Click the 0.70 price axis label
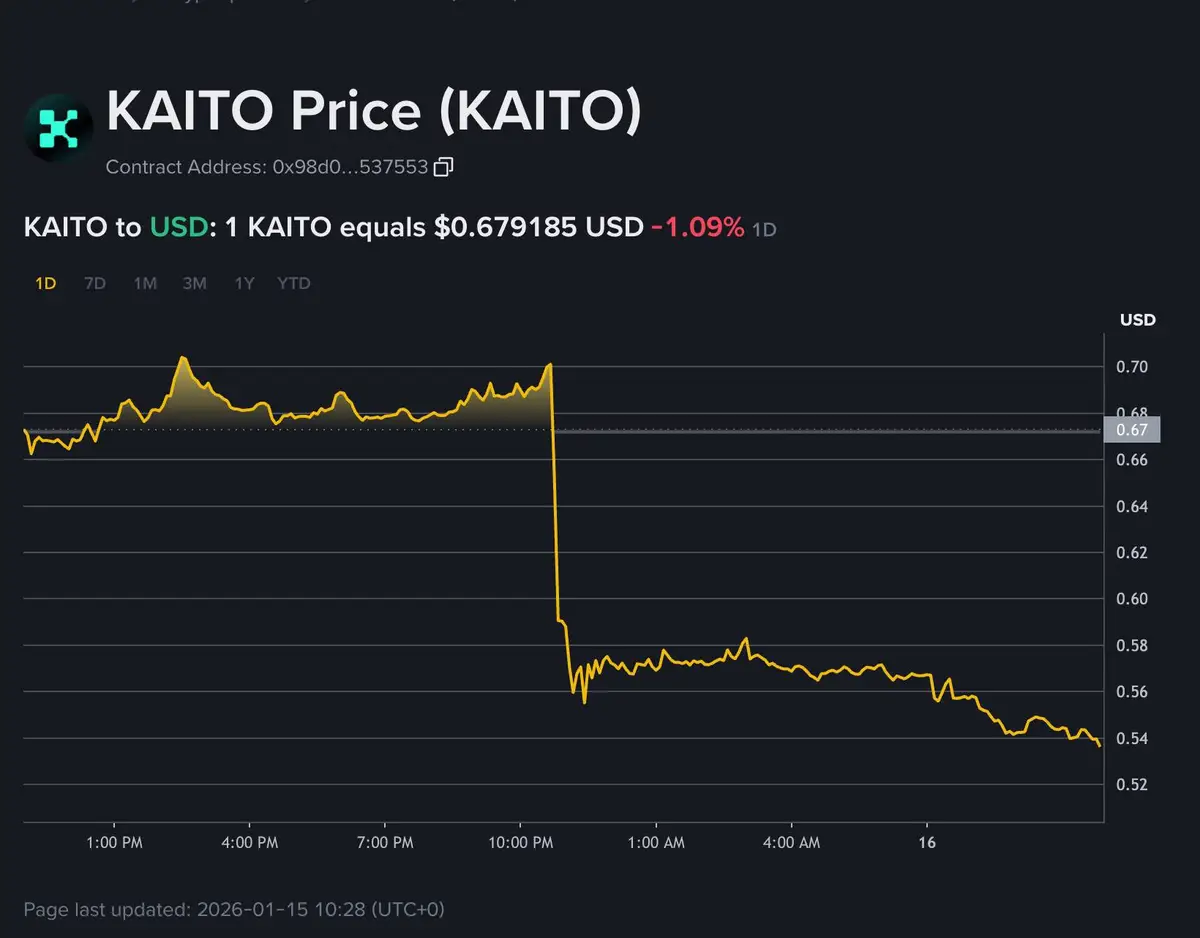 coord(1132,367)
